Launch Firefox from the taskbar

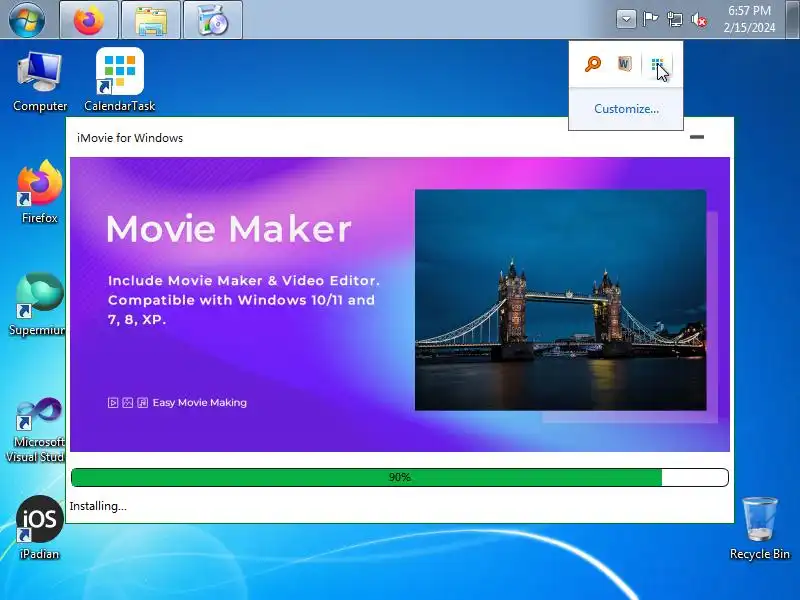89,20
